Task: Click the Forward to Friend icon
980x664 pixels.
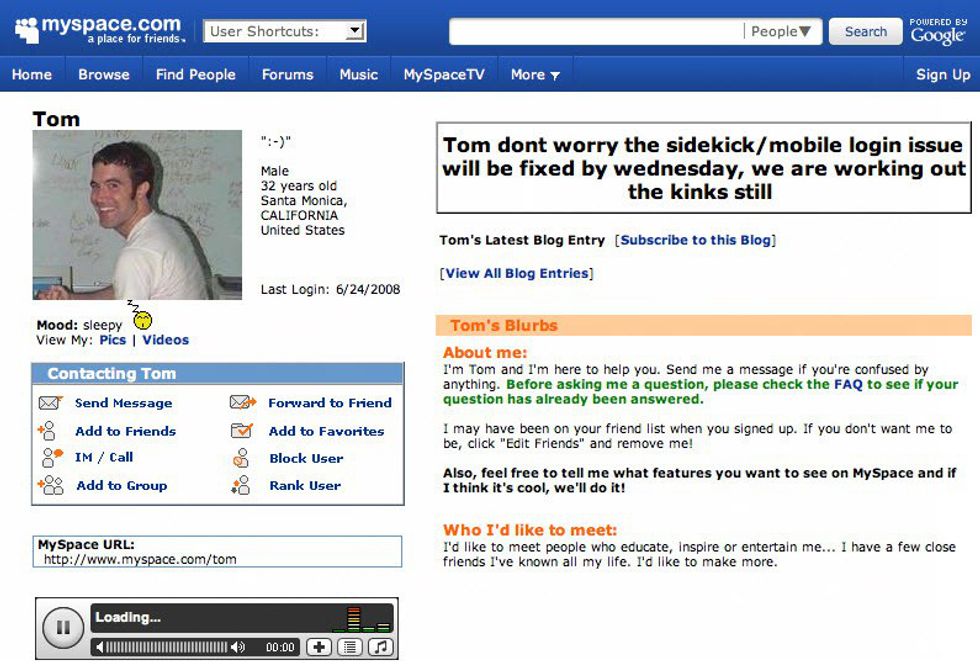Action: pyautogui.click(x=242, y=403)
